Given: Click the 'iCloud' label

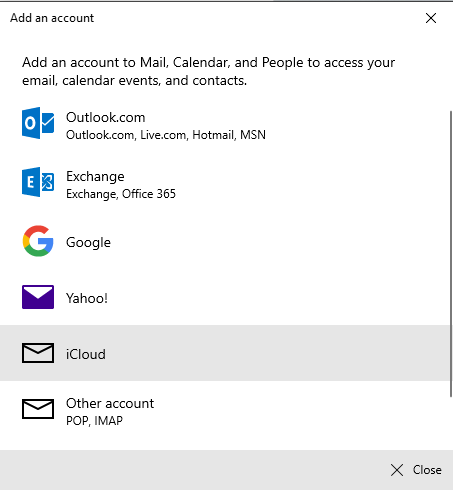Looking at the screenshot, I should (x=86, y=354).
